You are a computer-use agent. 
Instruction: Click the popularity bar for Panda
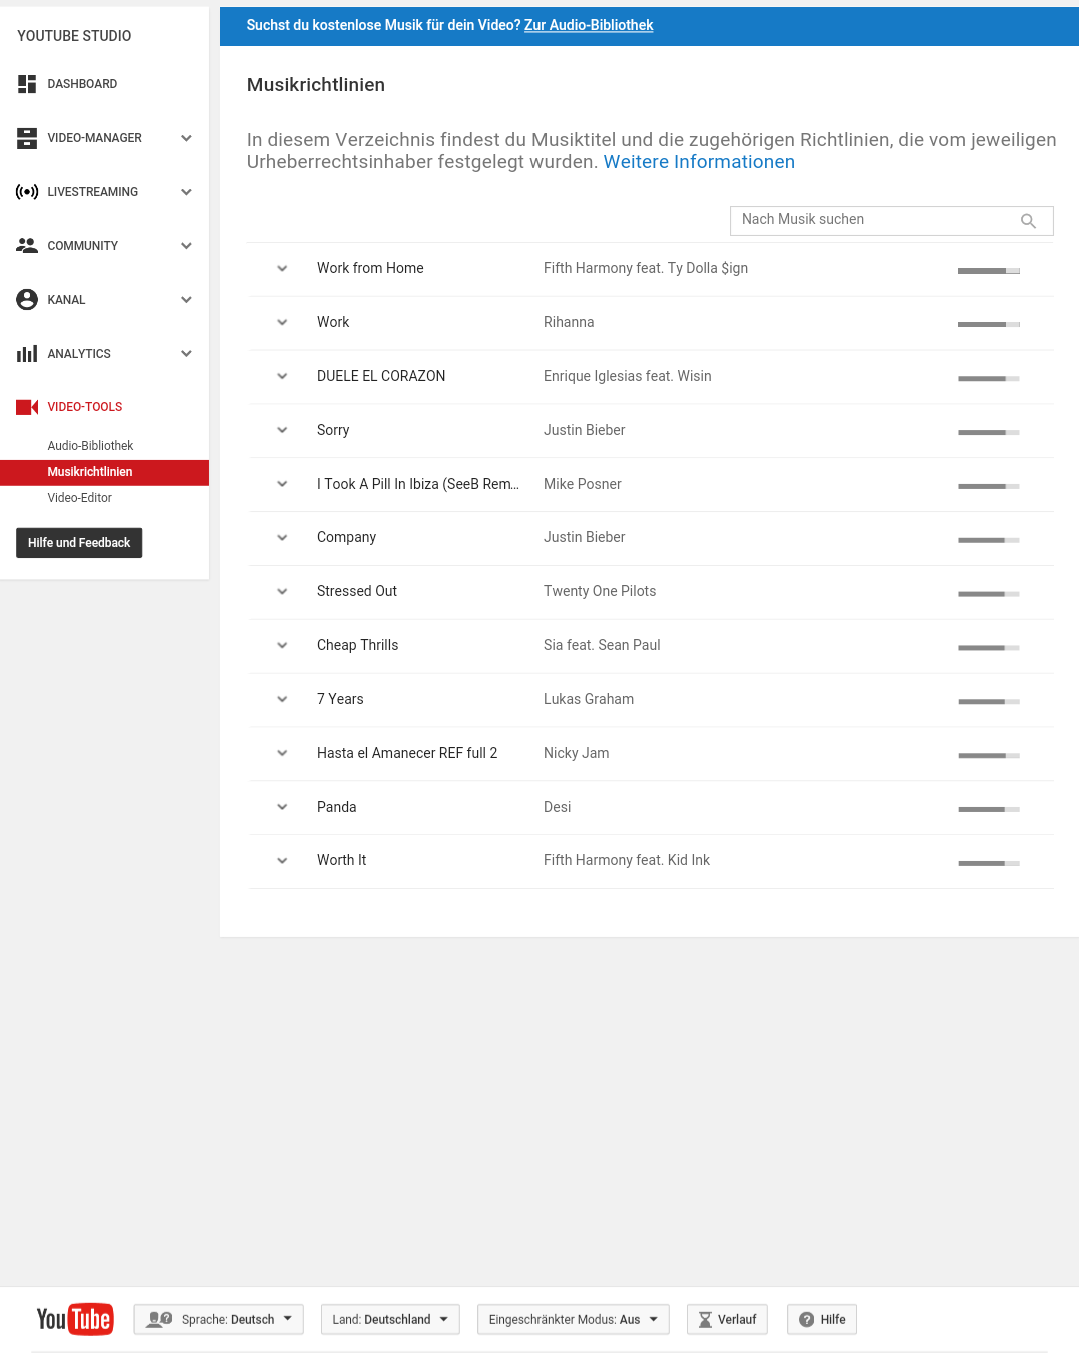coord(989,809)
